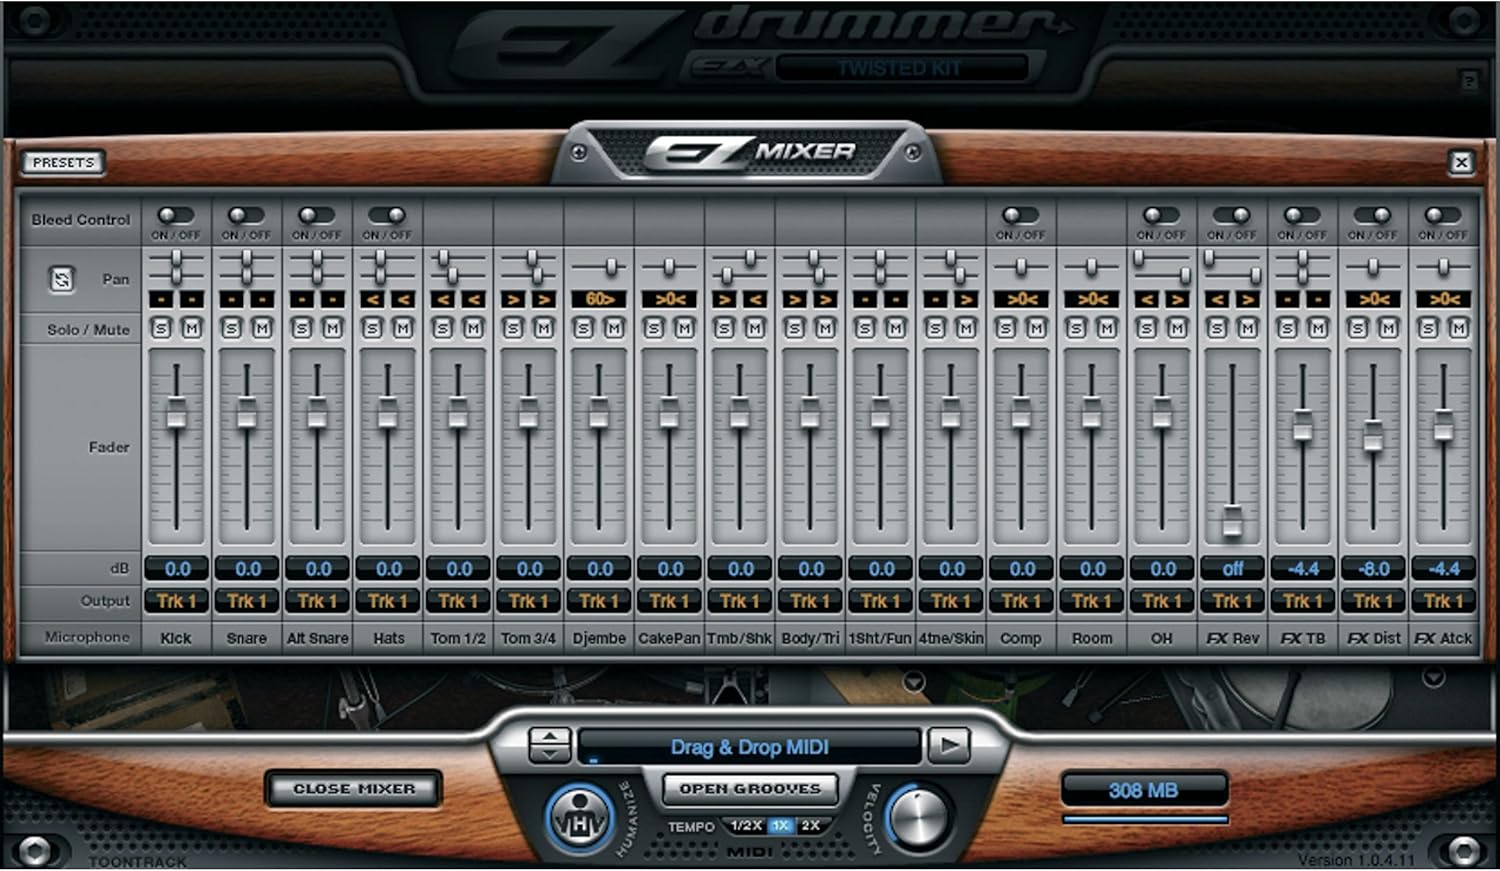The image size is (1500, 871).
Task: Mute the FX Rev channel
Action: [x=1248, y=328]
